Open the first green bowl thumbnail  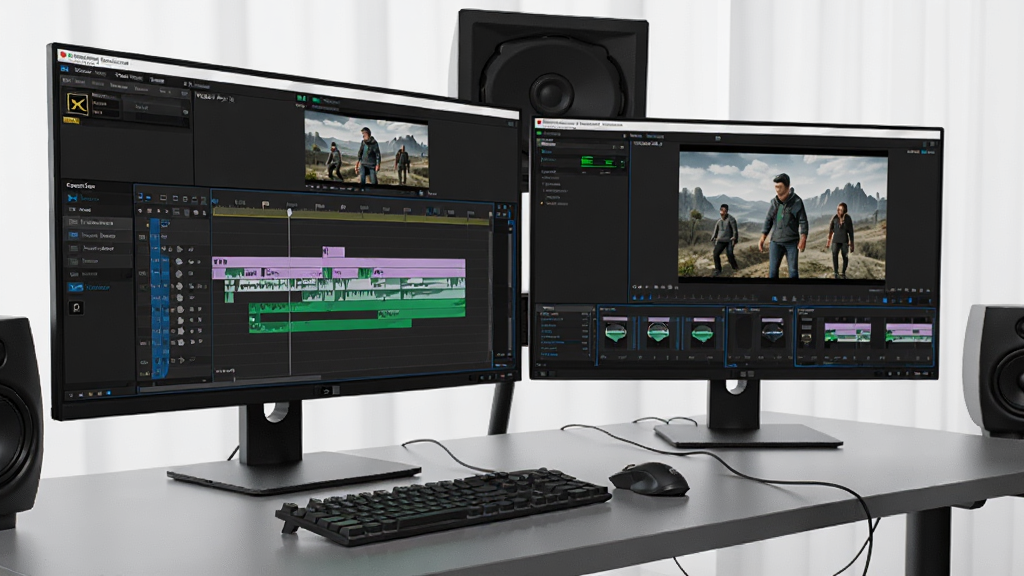[x=615, y=330]
